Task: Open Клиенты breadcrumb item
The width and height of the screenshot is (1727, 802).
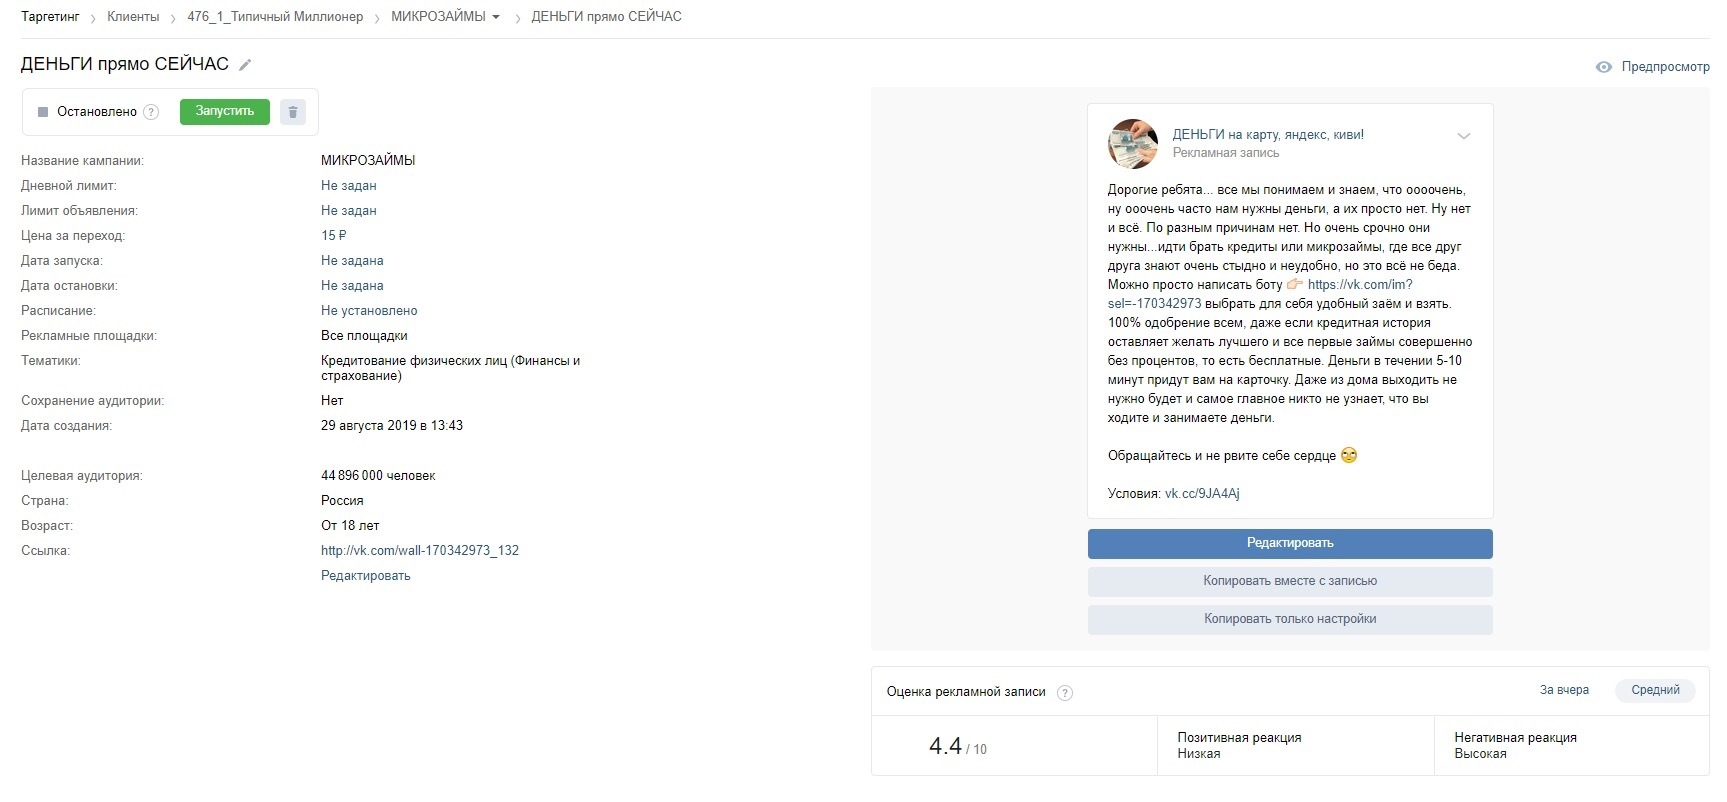Action: pos(133,17)
